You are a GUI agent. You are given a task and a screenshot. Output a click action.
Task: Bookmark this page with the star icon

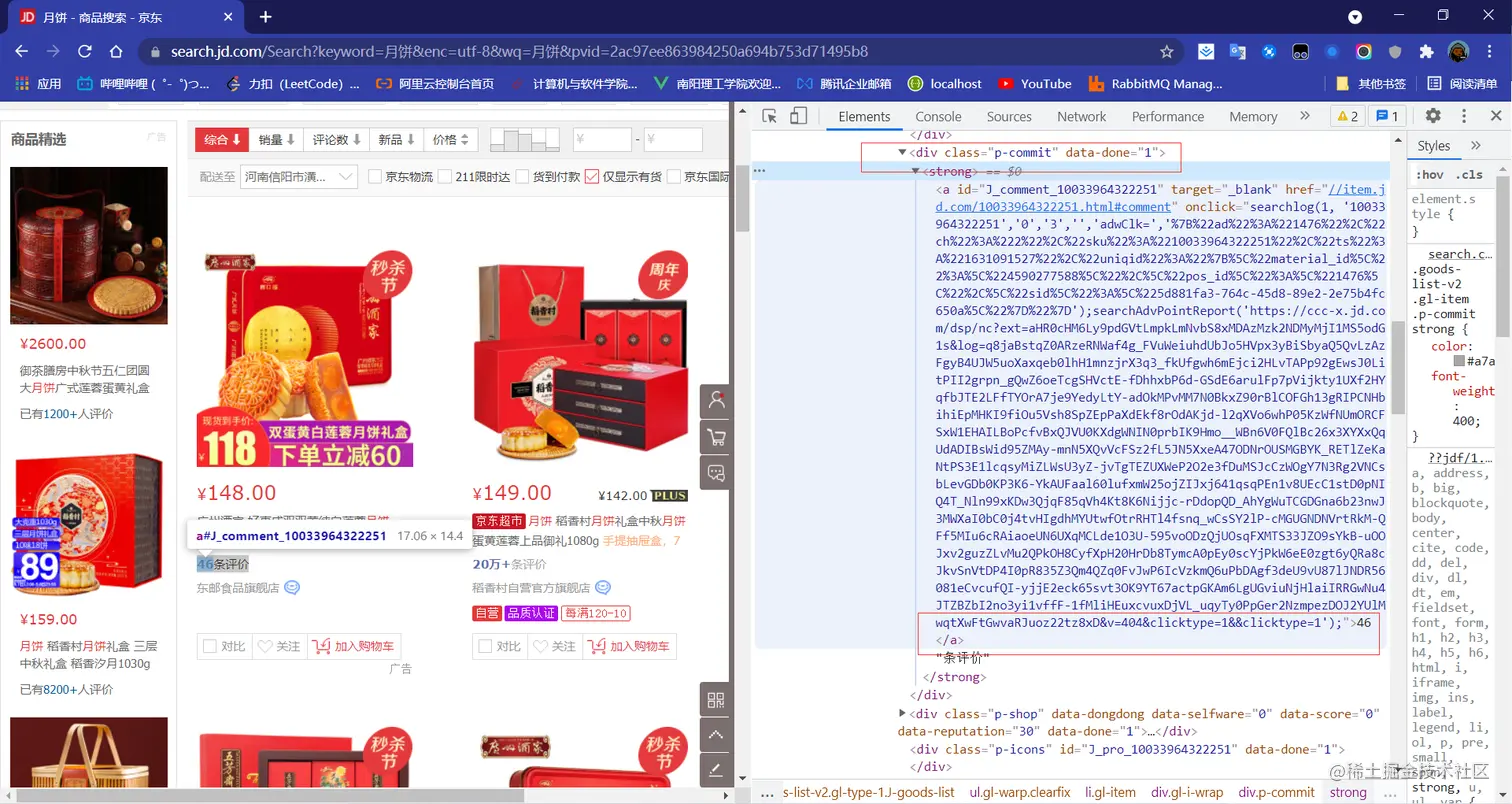1167,51
